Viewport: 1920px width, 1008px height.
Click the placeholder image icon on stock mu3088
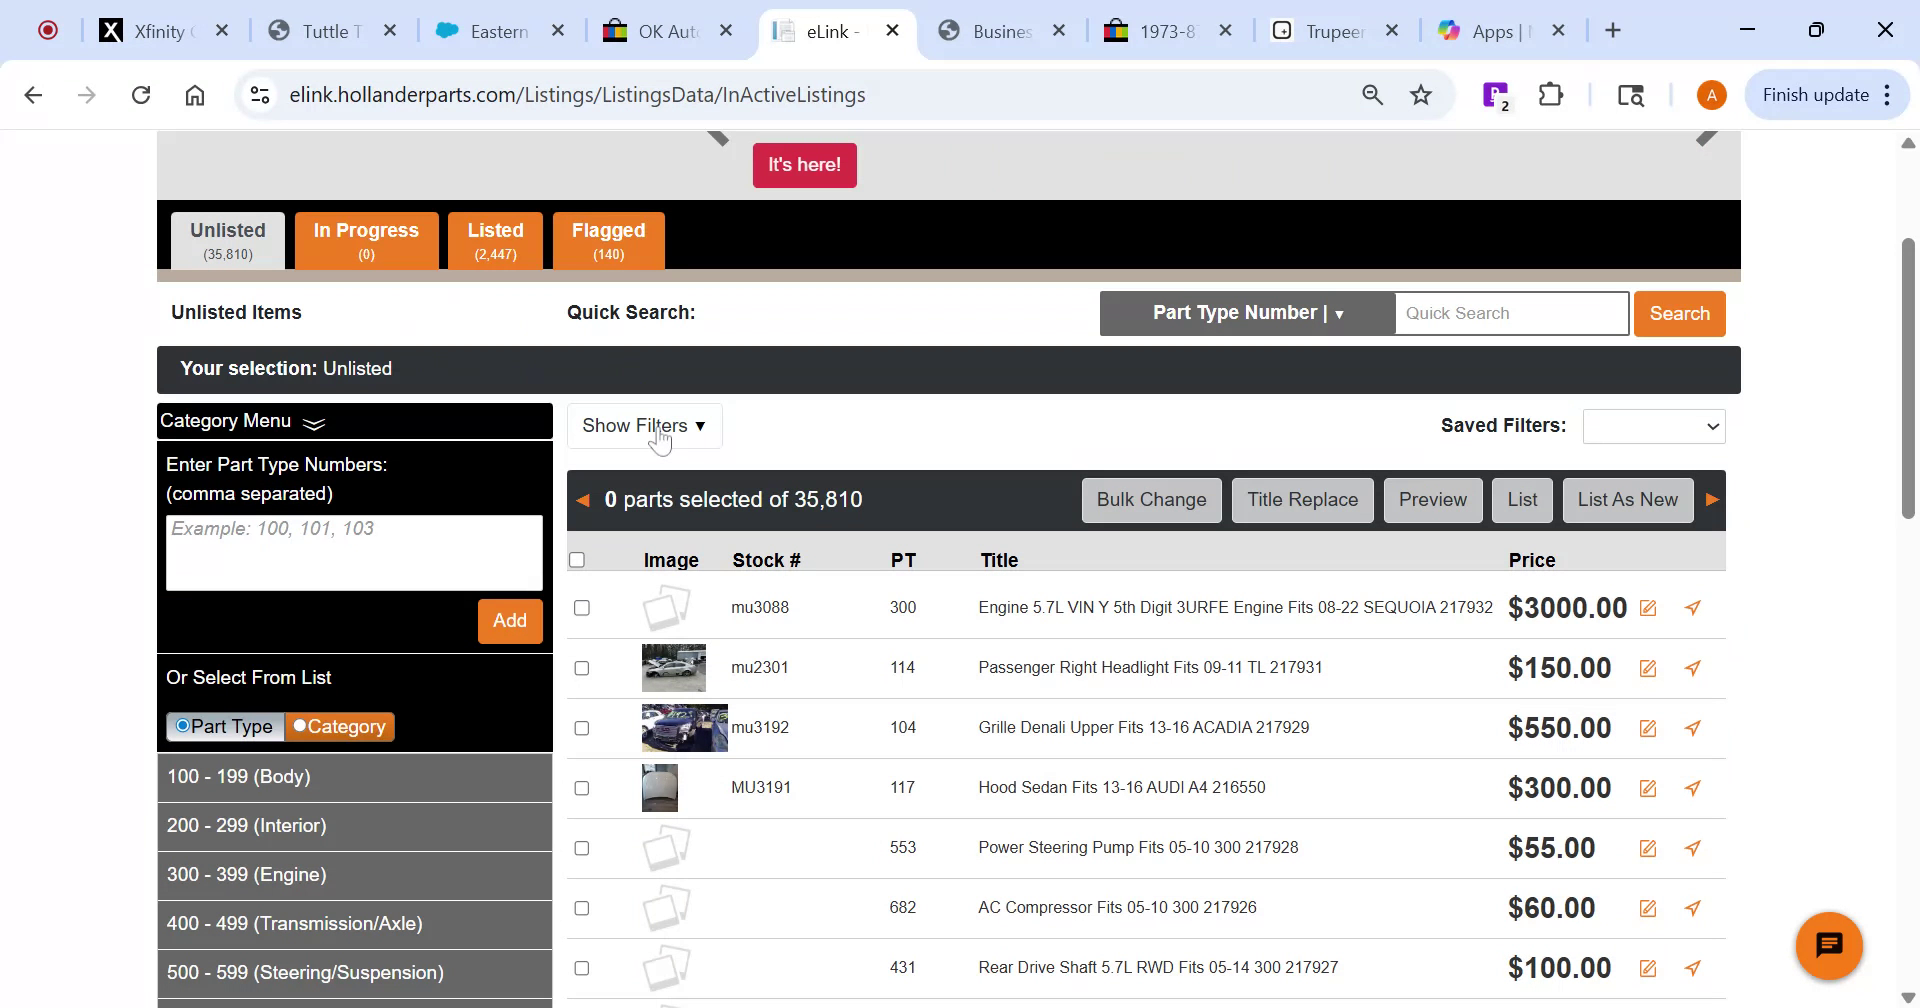[668, 605]
